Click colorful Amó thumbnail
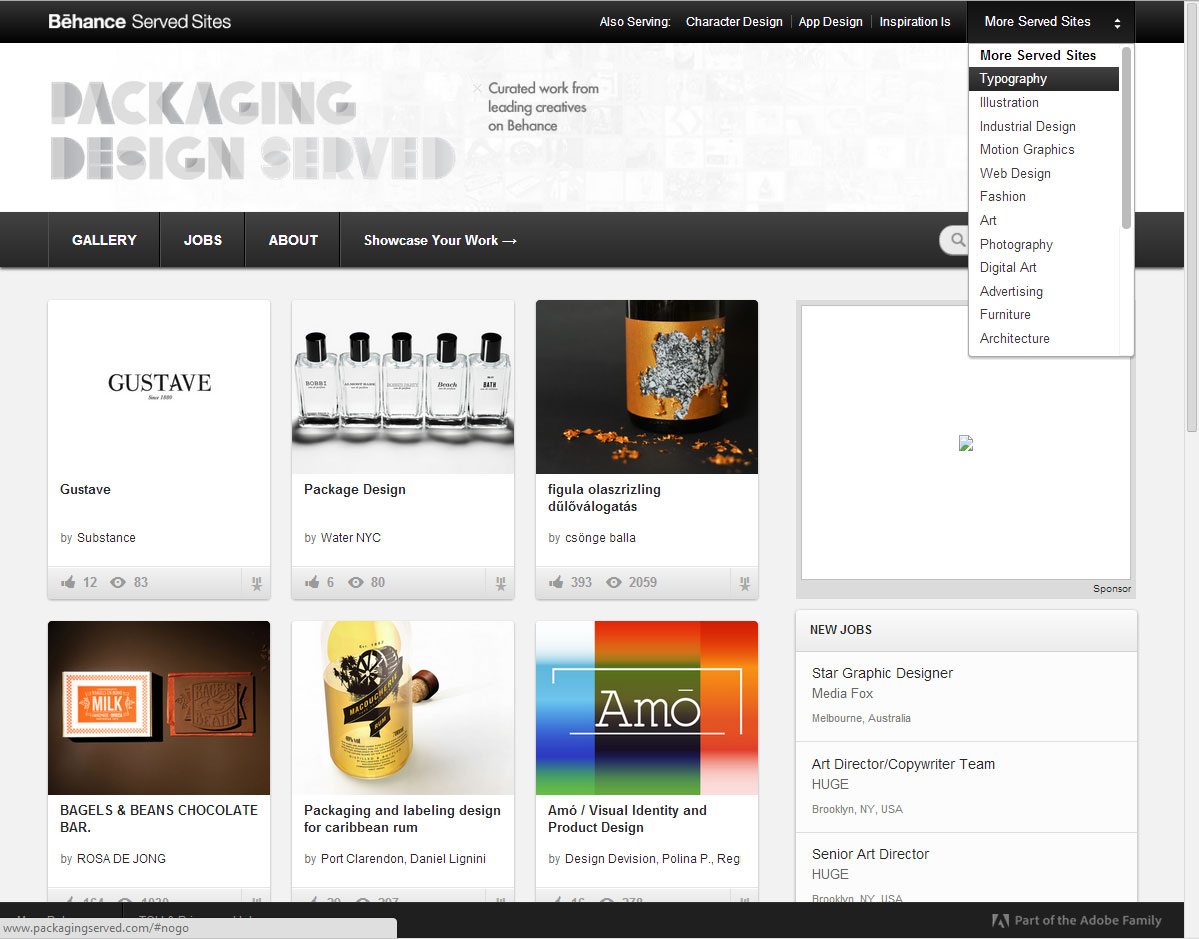The width and height of the screenshot is (1199, 939). tap(647, 708)
